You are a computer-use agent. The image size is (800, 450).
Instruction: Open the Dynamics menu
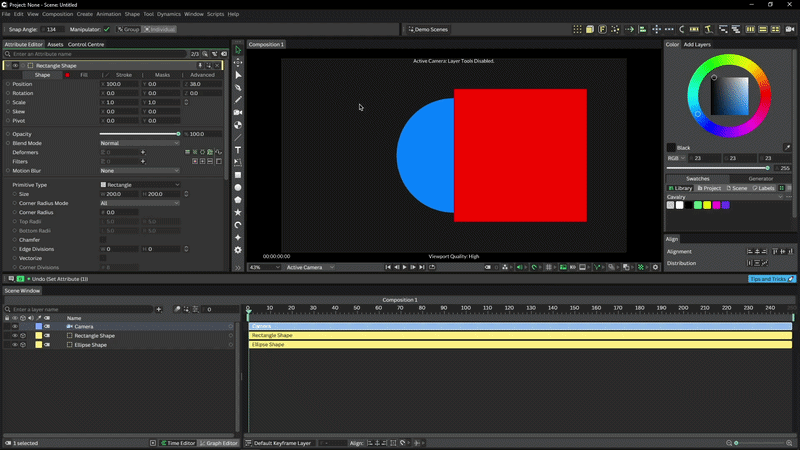168,14
